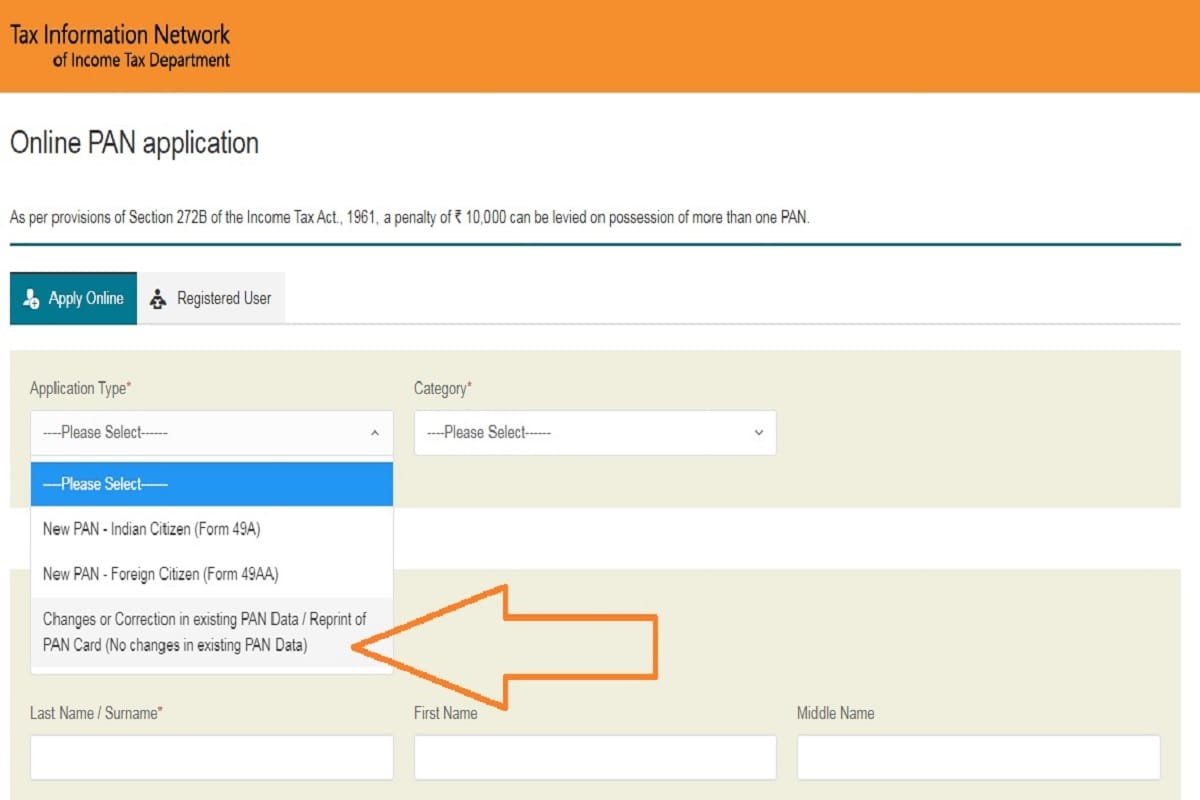This screenshot has width=1200, height=800.
Task: Click the First Name input field
Action: (595, 757)
